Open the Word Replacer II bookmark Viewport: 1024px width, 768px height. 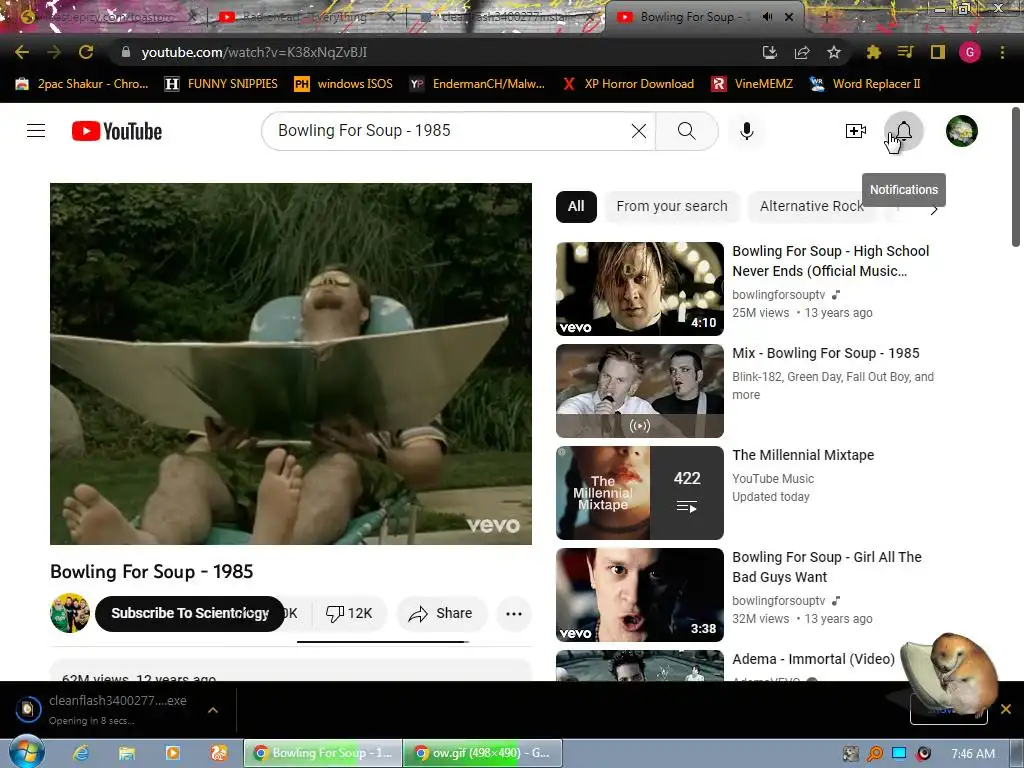coord(865,84)
